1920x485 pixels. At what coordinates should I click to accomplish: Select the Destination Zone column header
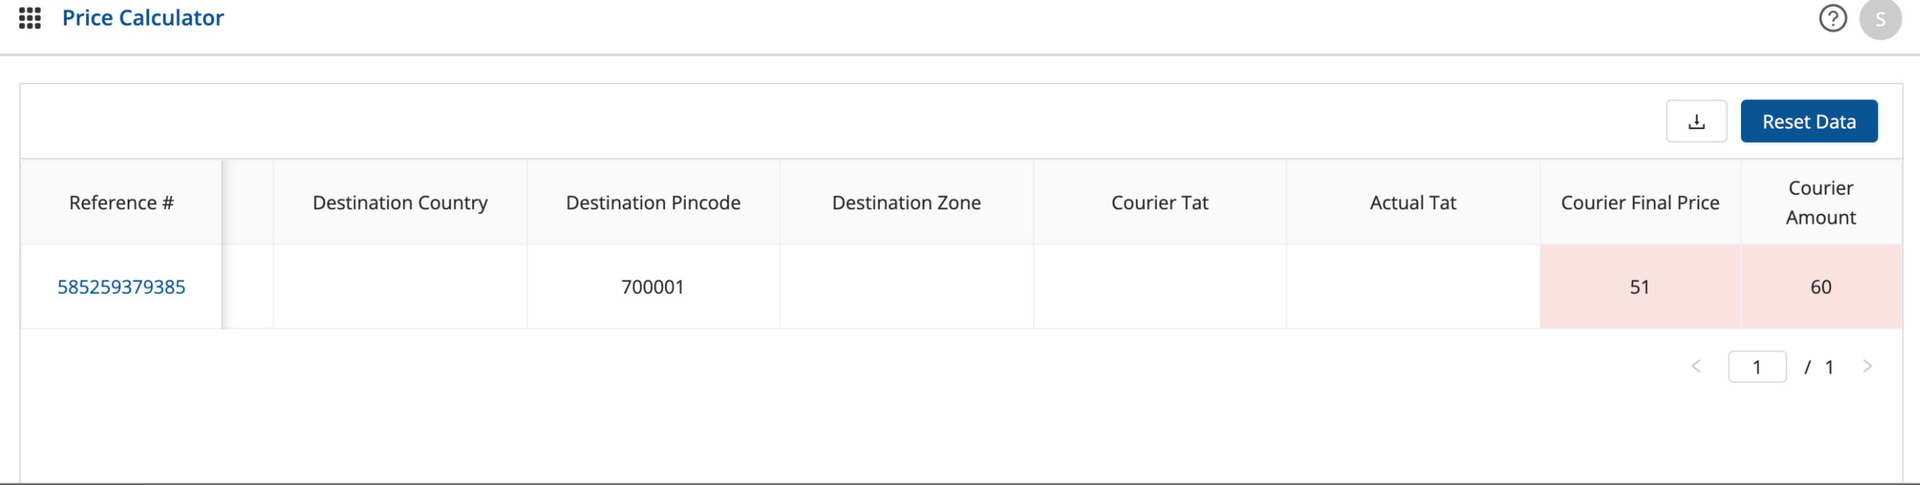[906, 203]
